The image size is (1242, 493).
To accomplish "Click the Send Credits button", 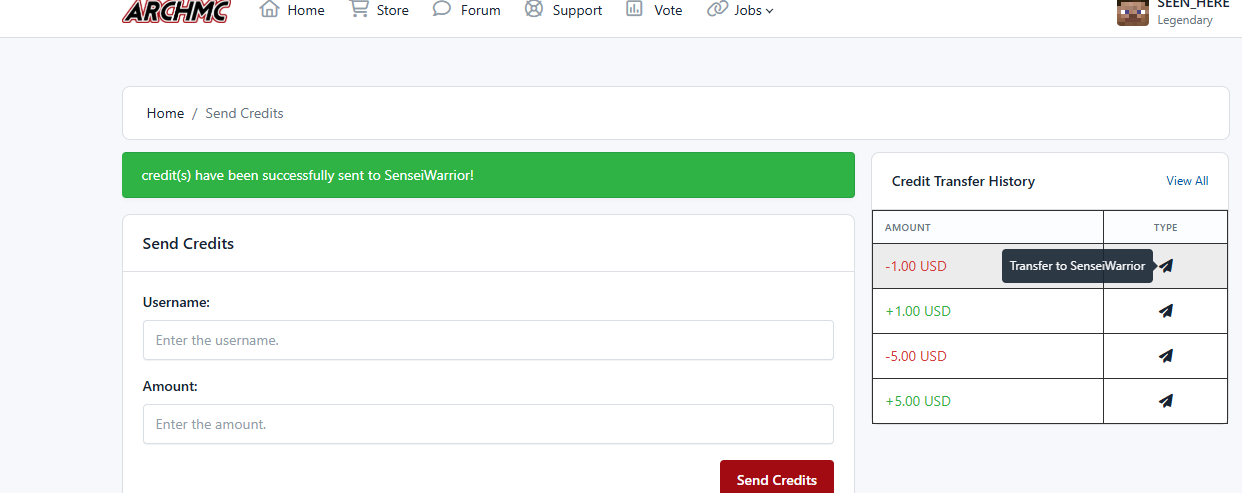I will click(777, 478).
